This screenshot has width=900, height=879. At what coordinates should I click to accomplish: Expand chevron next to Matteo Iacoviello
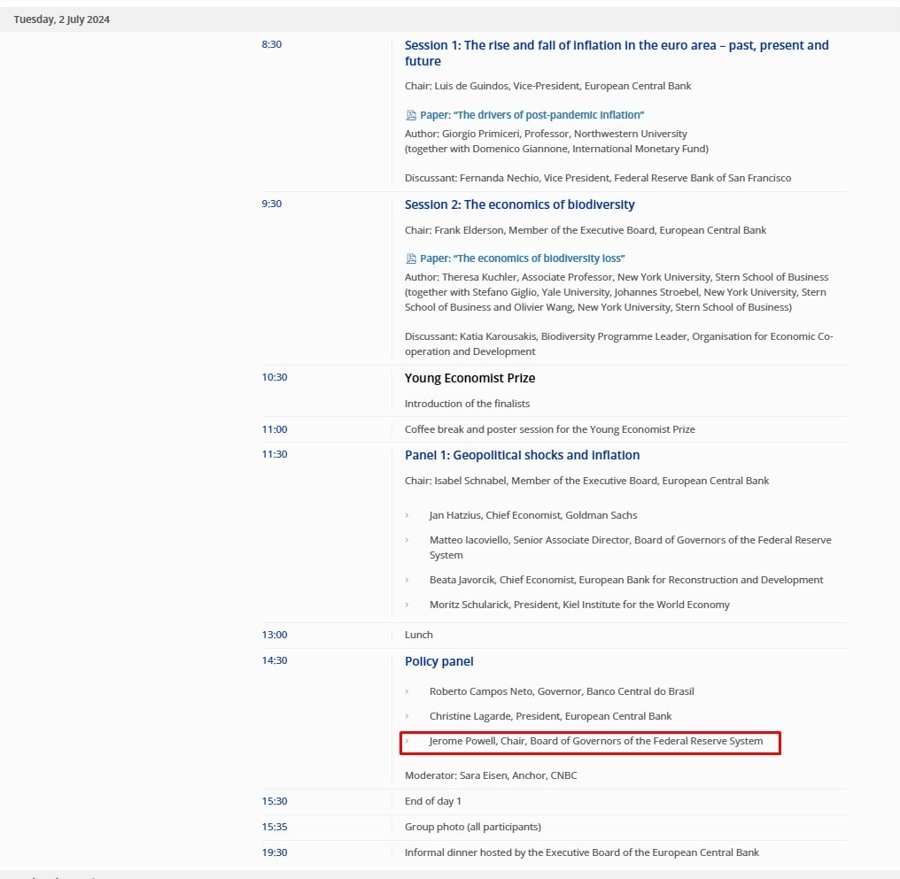(407, 540)
